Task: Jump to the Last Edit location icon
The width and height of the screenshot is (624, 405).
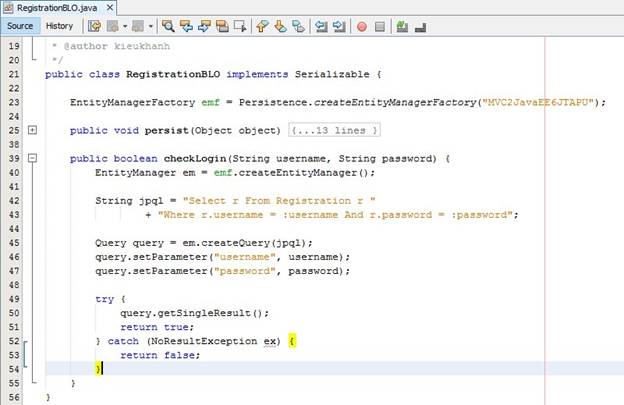Action: click(94, 27)
